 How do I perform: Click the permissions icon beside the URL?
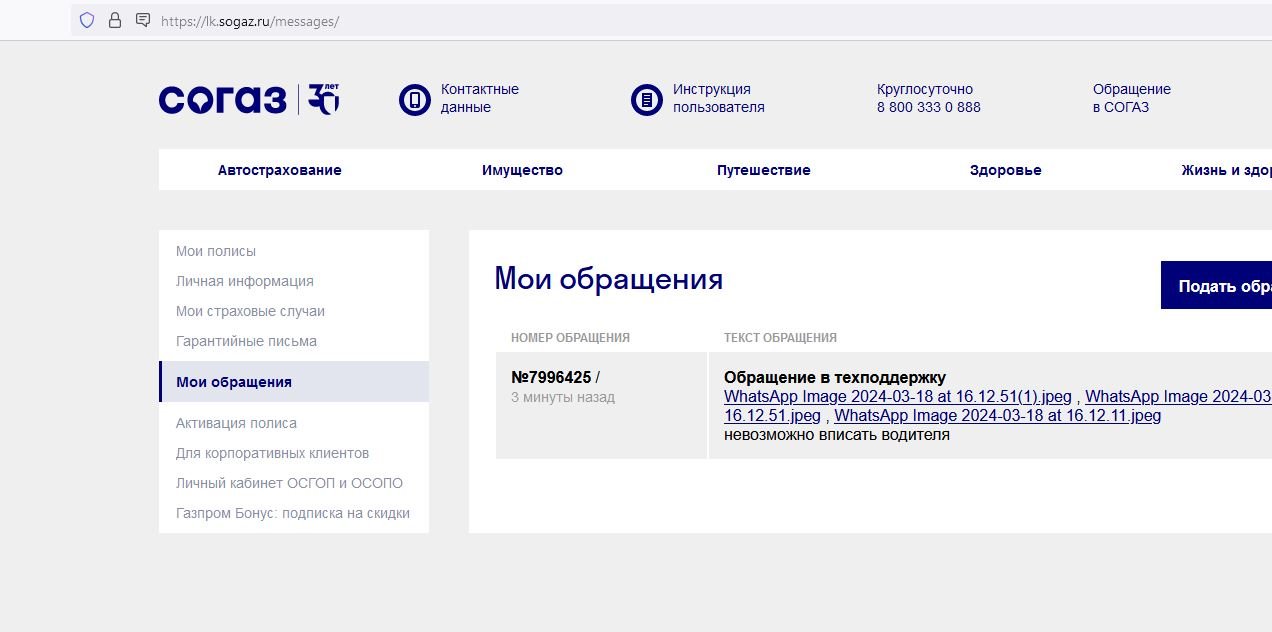tap(143, 20)
